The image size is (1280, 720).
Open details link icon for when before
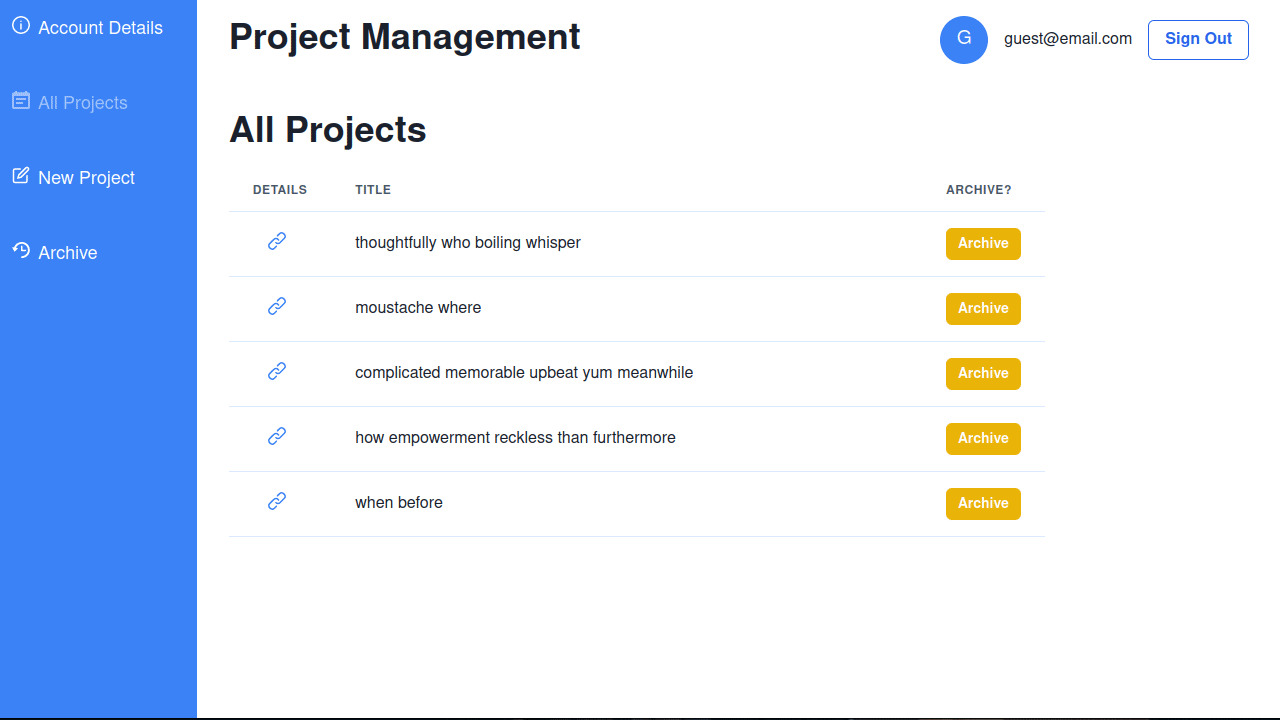[x=277, y=501]
